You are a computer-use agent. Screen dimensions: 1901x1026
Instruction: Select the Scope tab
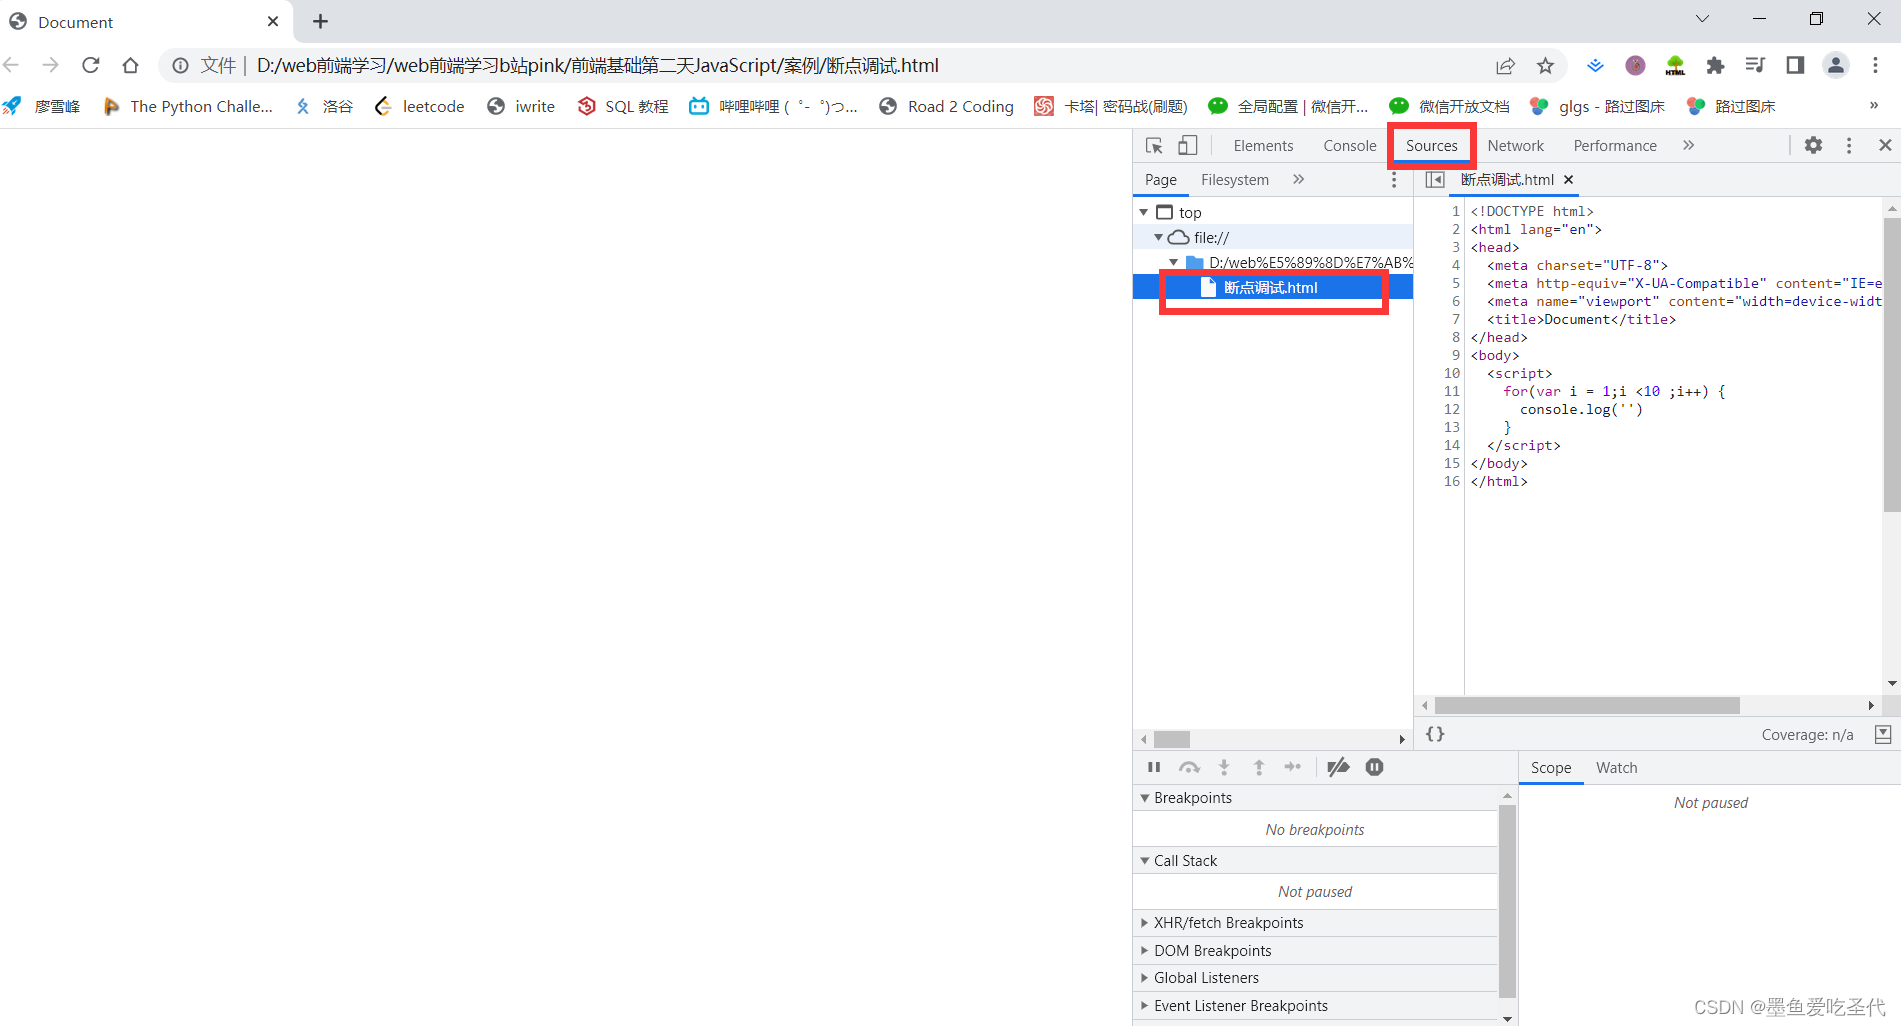point(1551,768)
